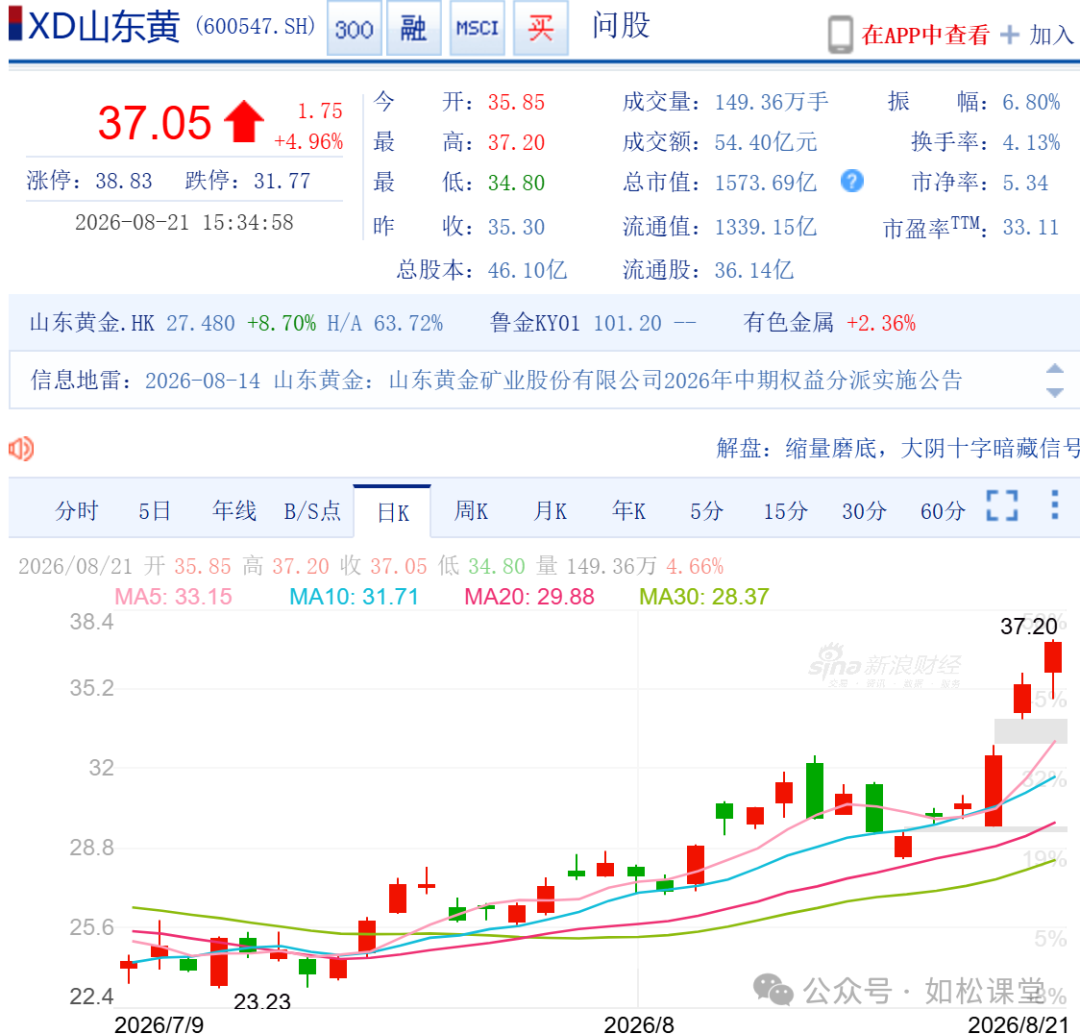Click the MA30: 28.37 indicator label
The image size is (1080, 1034).
coord(704,597)
